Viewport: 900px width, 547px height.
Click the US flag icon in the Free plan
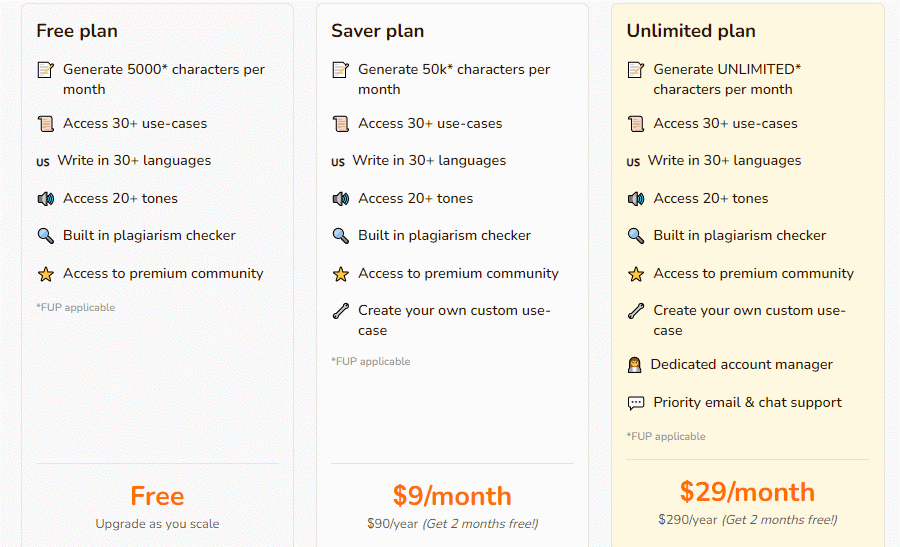click(43, 162)
